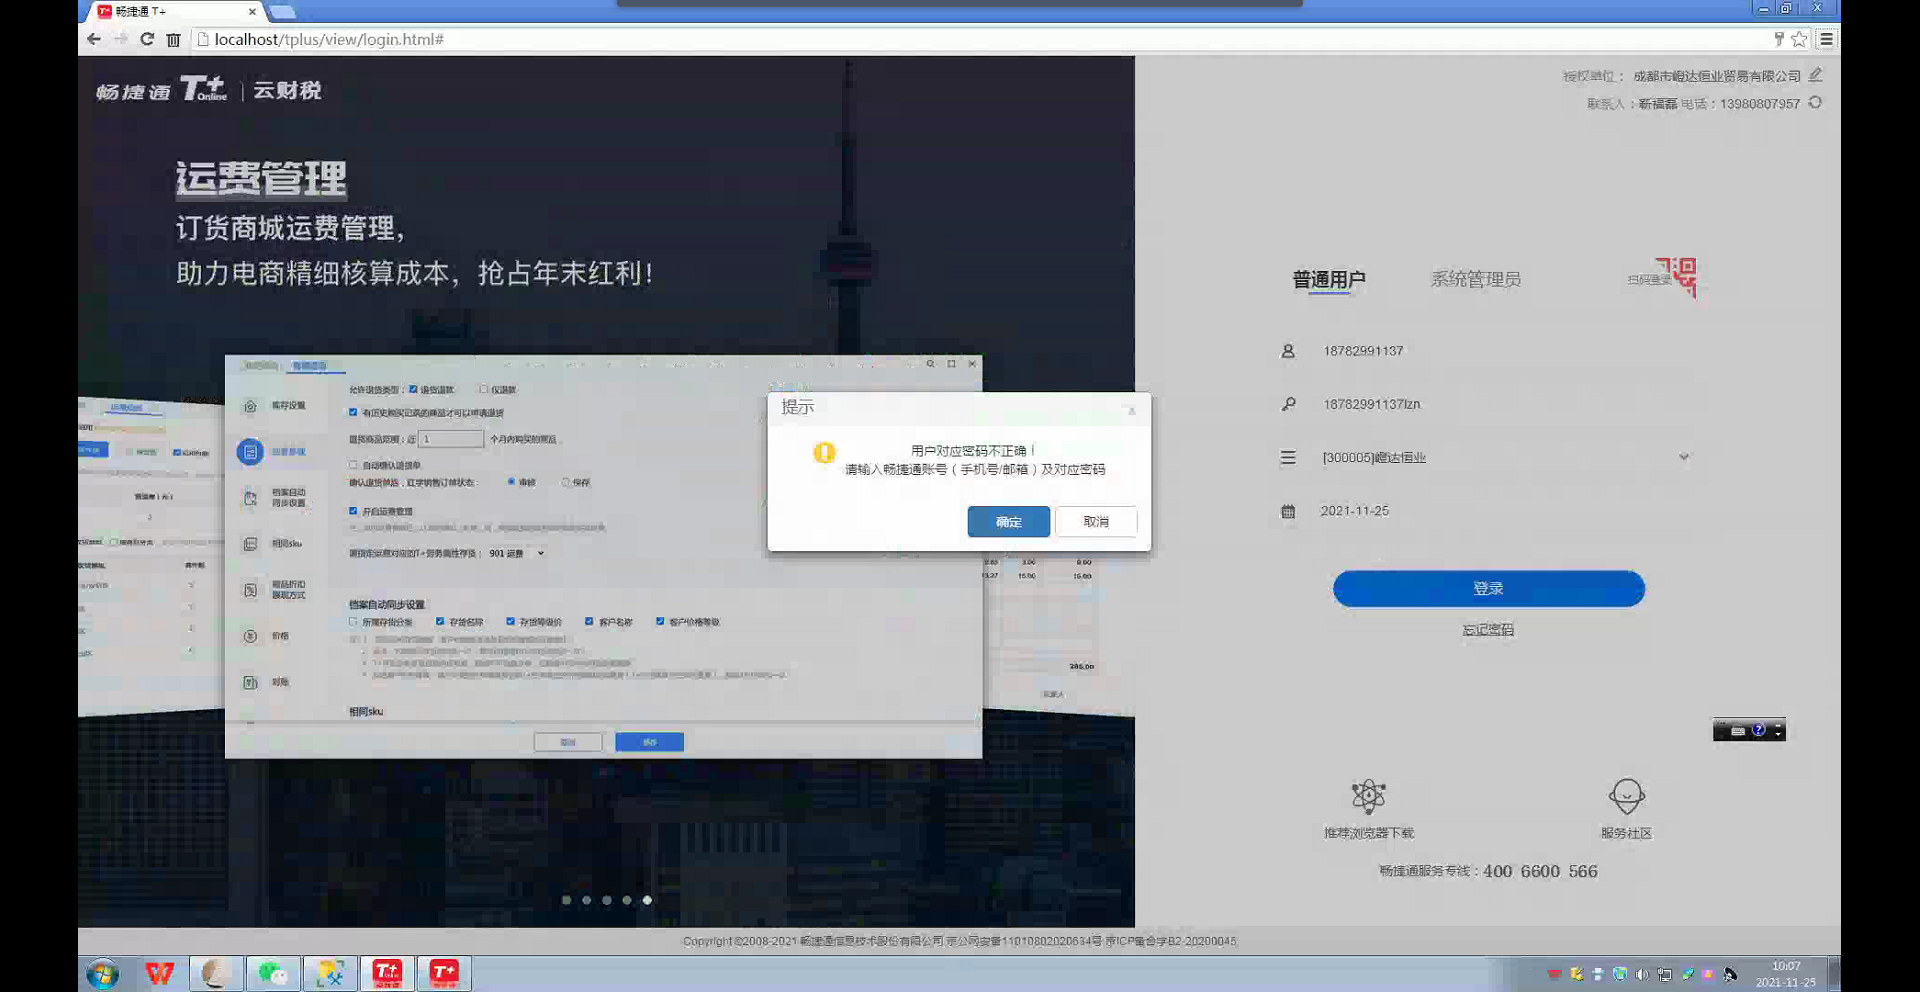Bookmark this page with the star
The width and height of the screenshot is (1920, 992).
[x=1799, y=39]
